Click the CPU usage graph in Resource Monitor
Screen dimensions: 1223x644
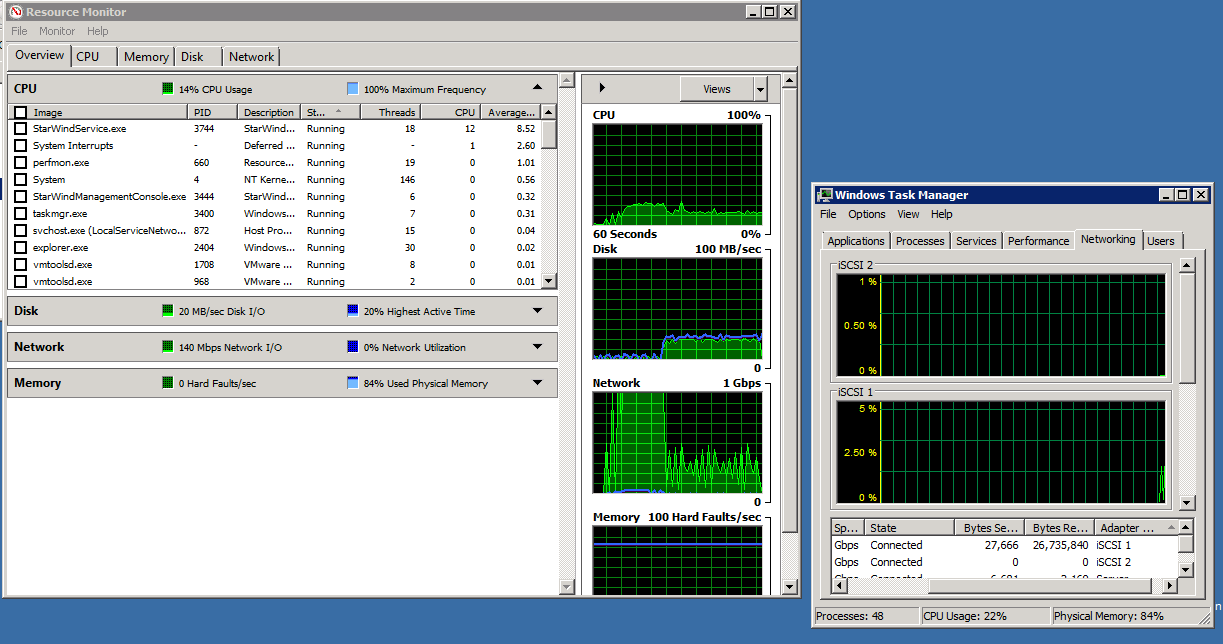(x=677, y=175)
